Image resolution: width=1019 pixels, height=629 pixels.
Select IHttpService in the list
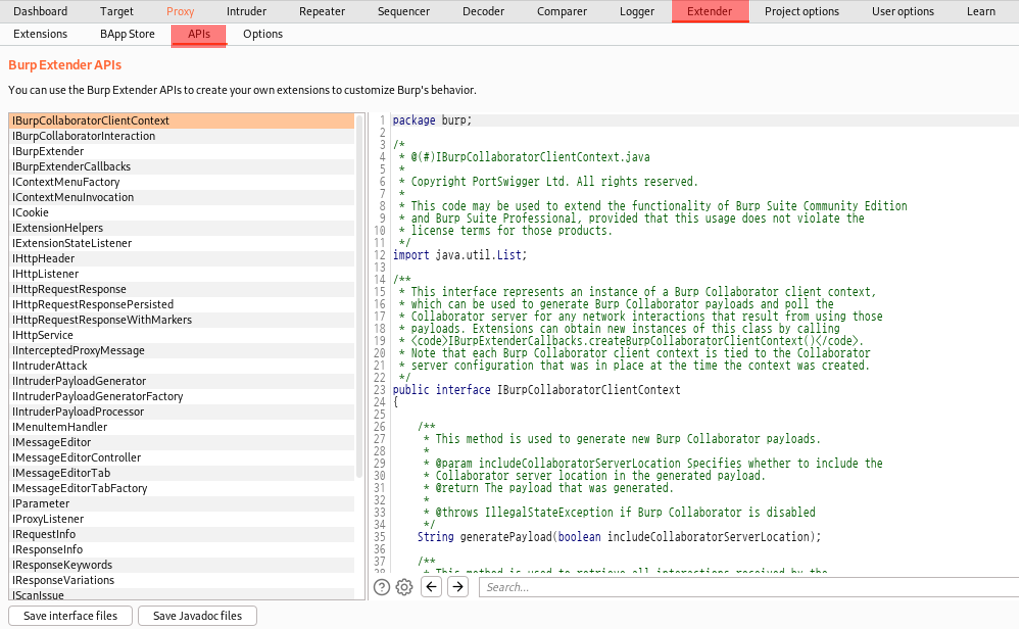tap(181, 335)
